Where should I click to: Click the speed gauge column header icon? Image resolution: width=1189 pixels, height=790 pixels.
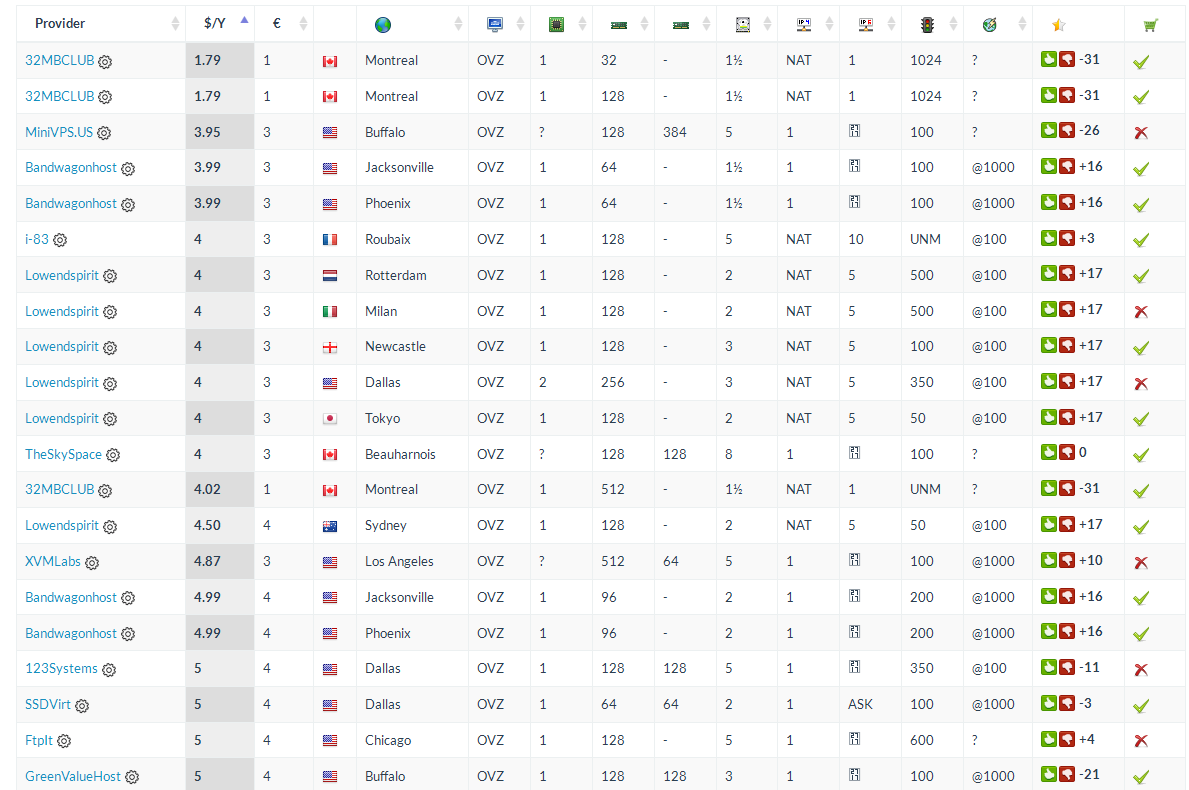coord(989,25)
